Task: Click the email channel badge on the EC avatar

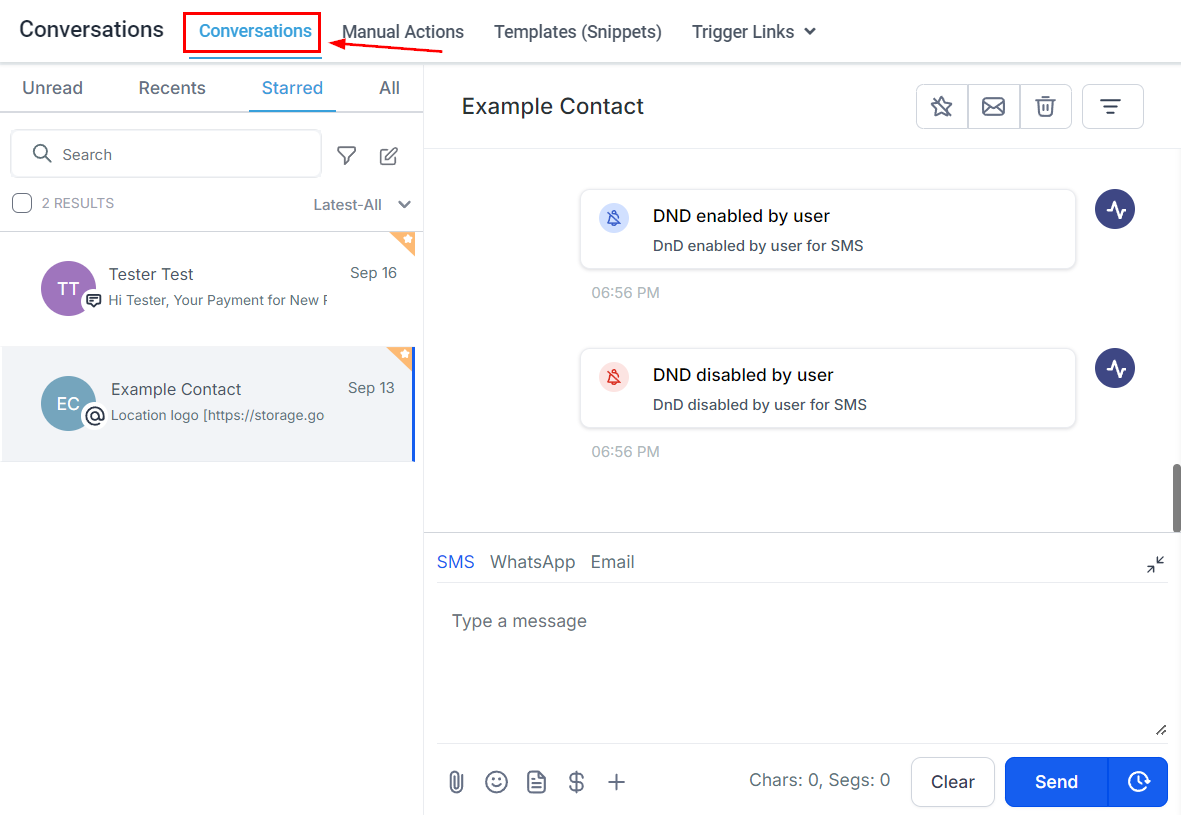Action: (95, 415)
